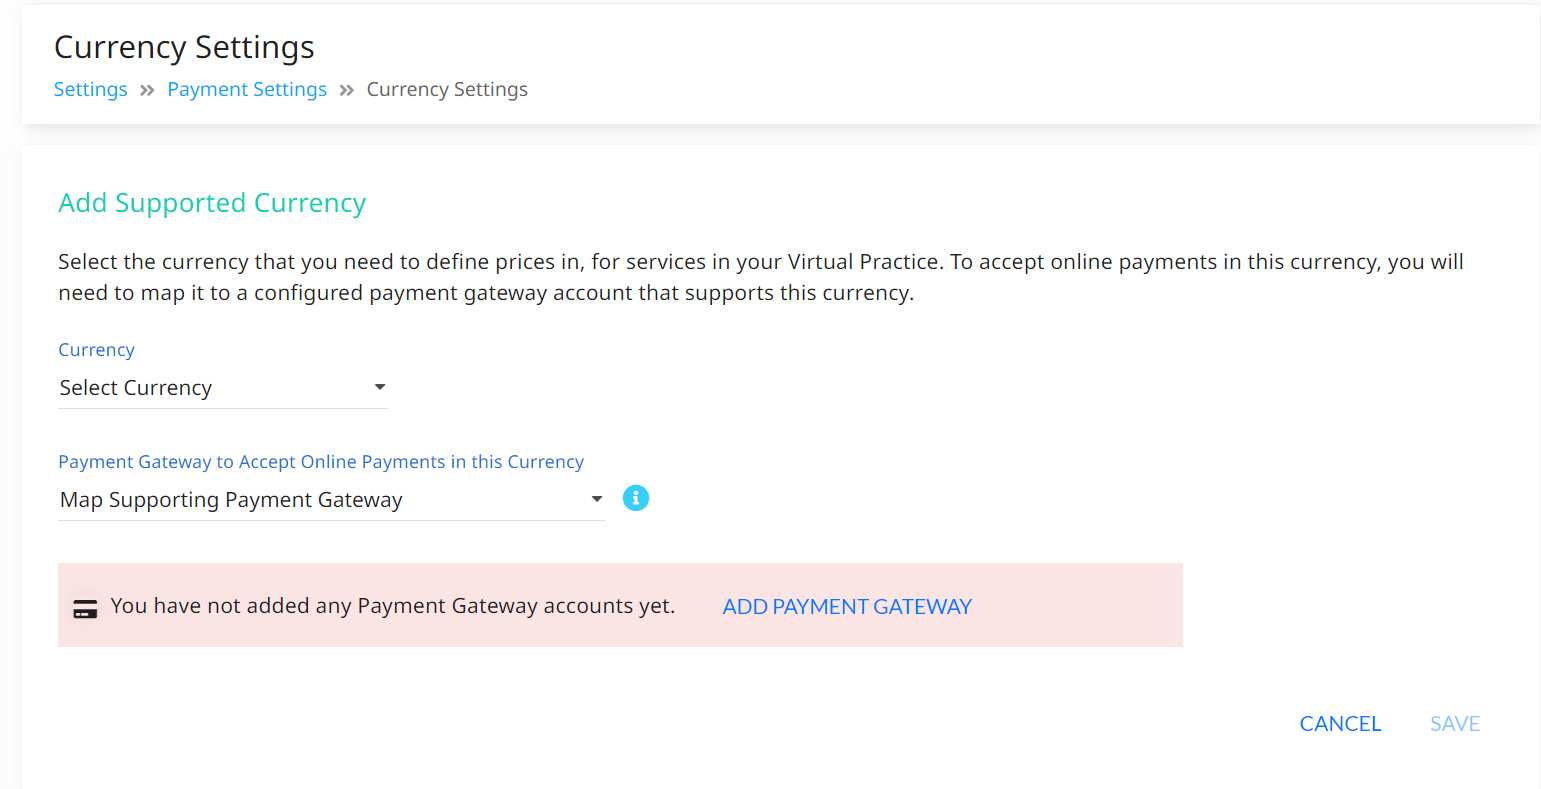1541x789 pixels.
Task: Click the arrow of the Currency dropdown
Action: click(380, 387)
